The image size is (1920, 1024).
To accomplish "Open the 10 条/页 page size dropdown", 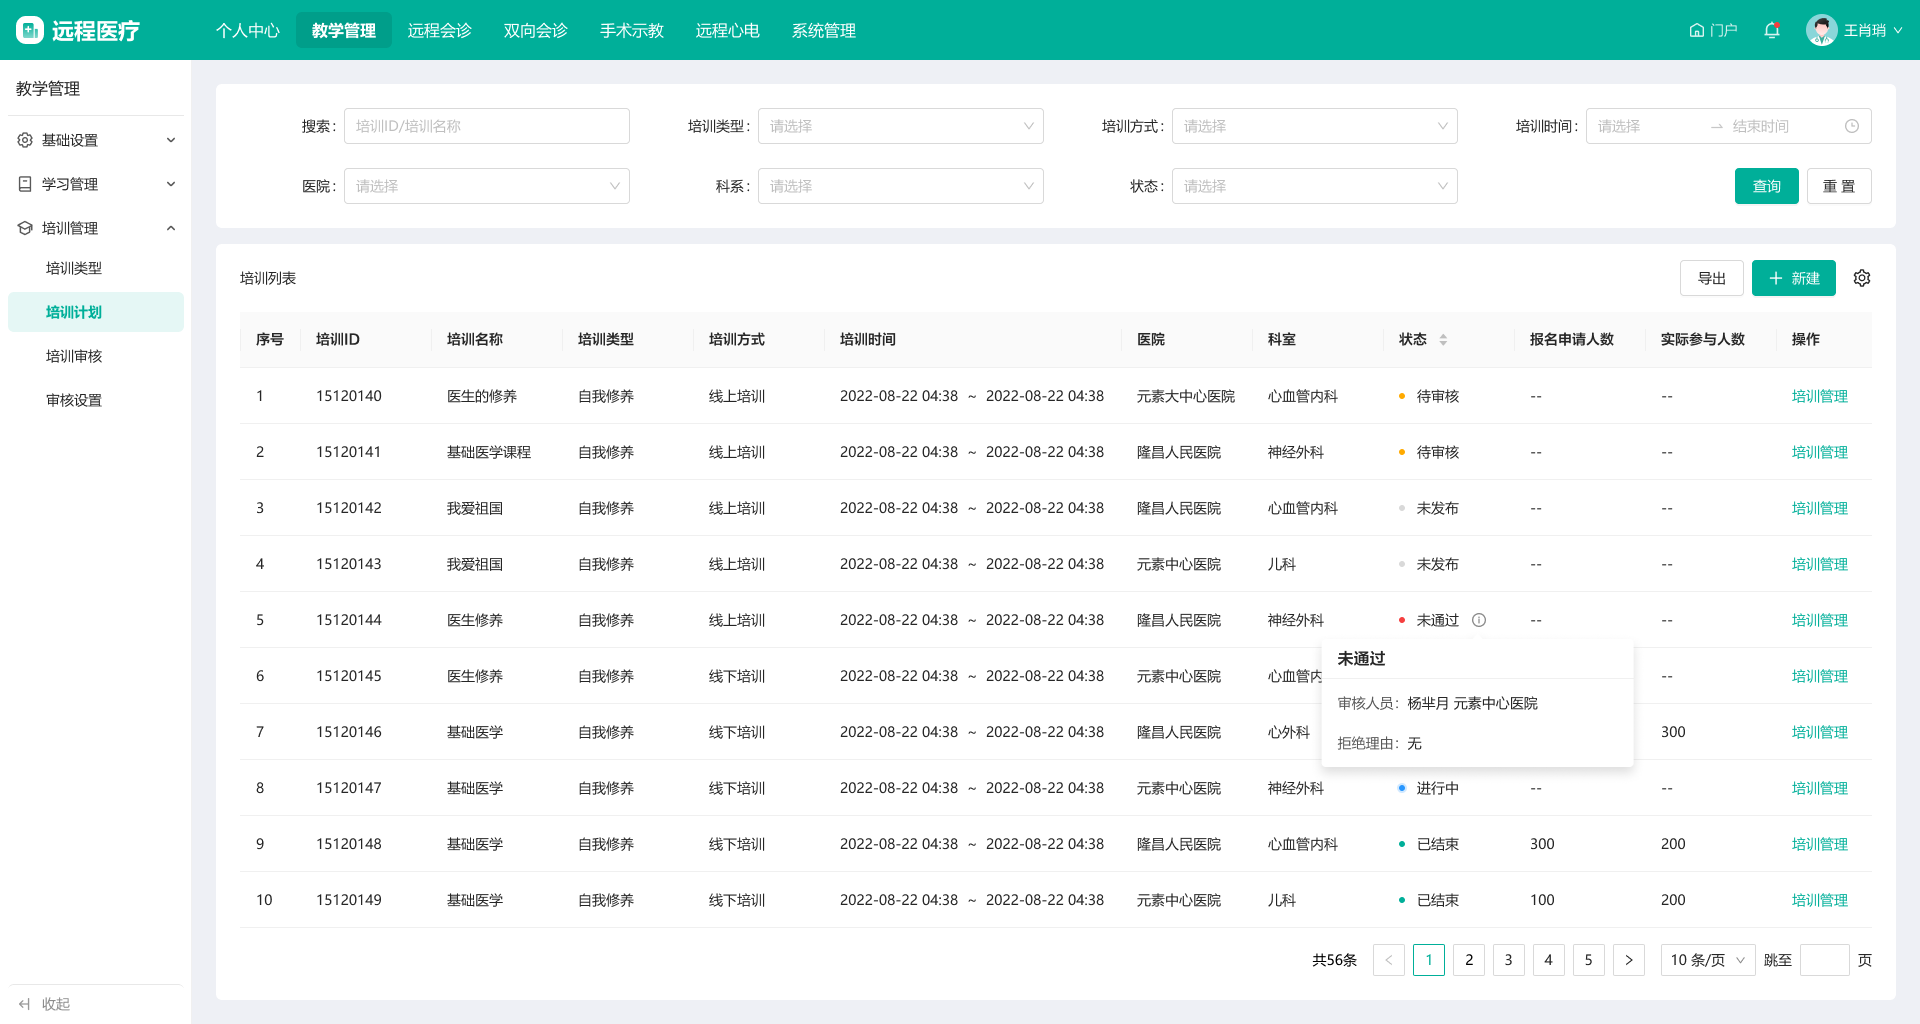I will pos(1707,960).
